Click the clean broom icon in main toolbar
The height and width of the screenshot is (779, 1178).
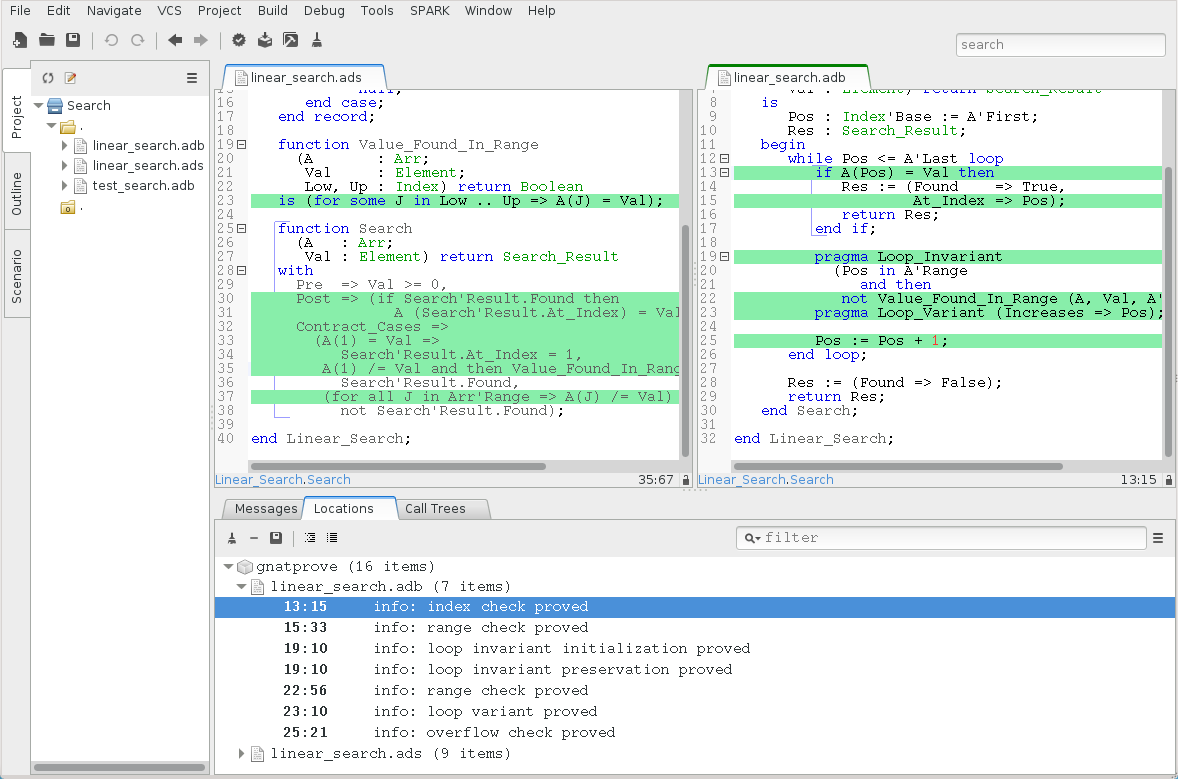click(317, 41)
